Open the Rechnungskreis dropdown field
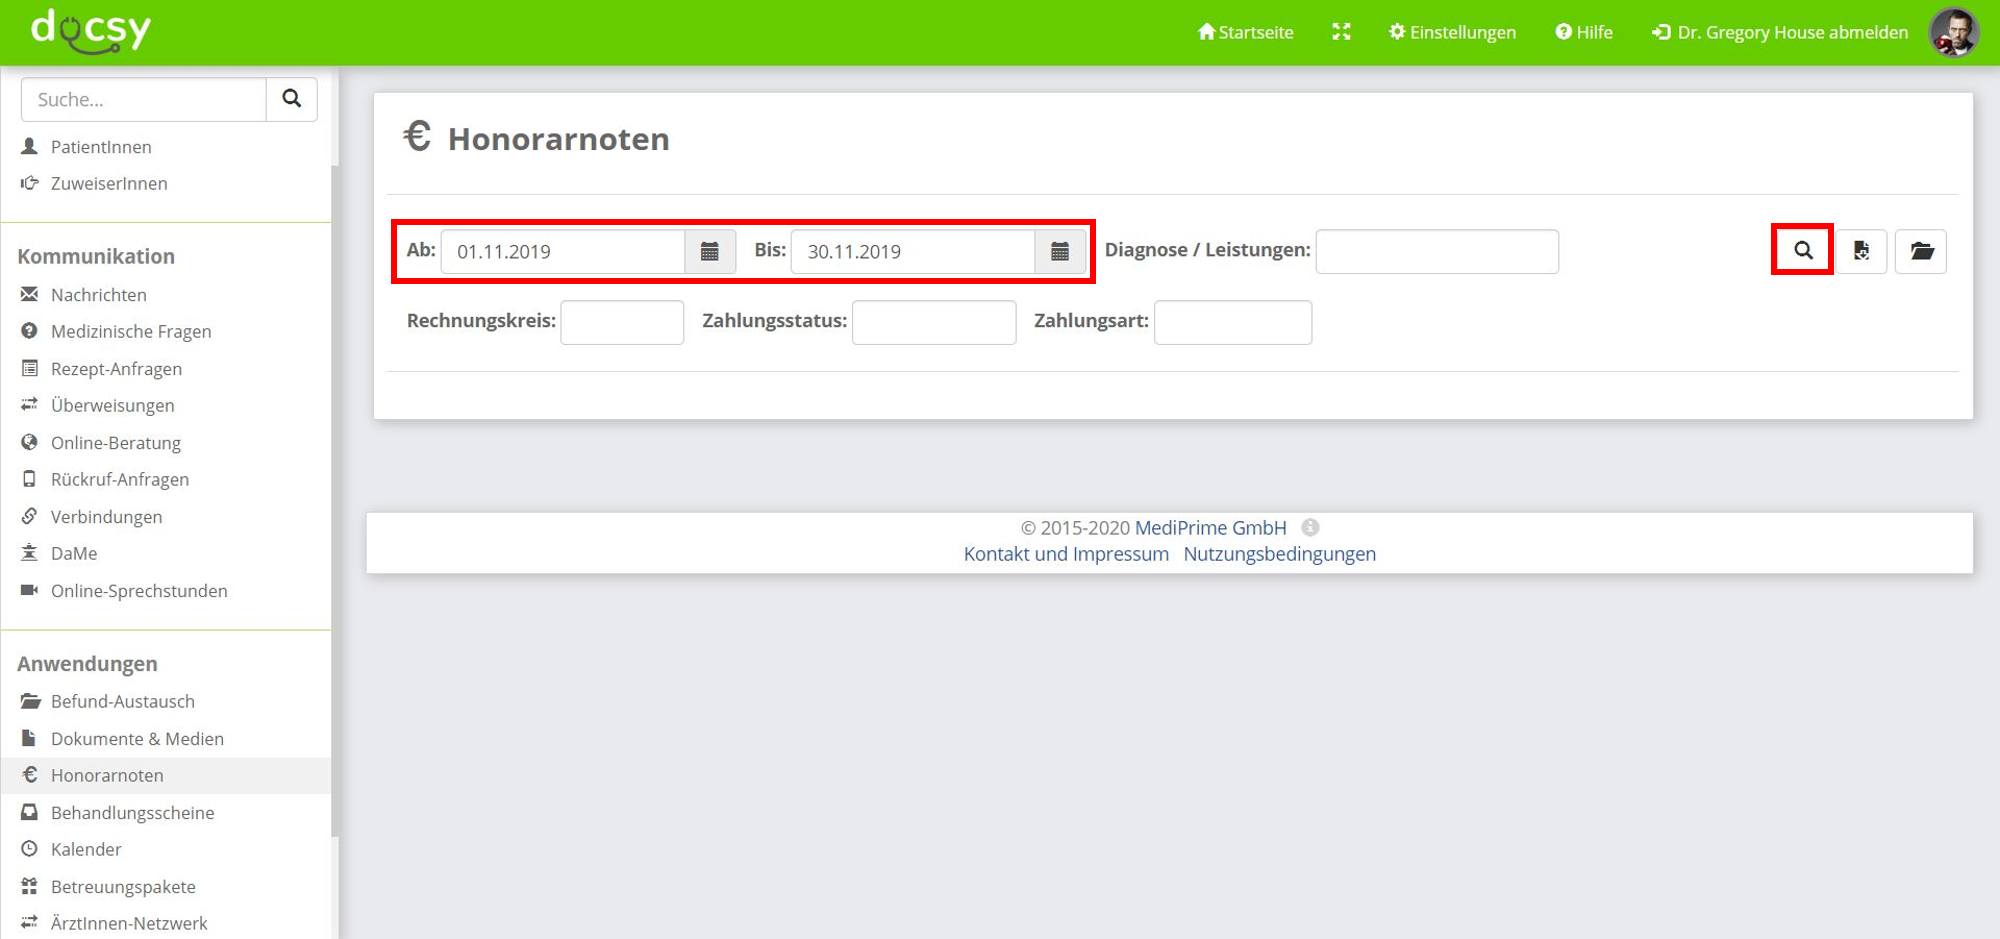Viewport: 2000px width, 939px height. tap(622, 322)
